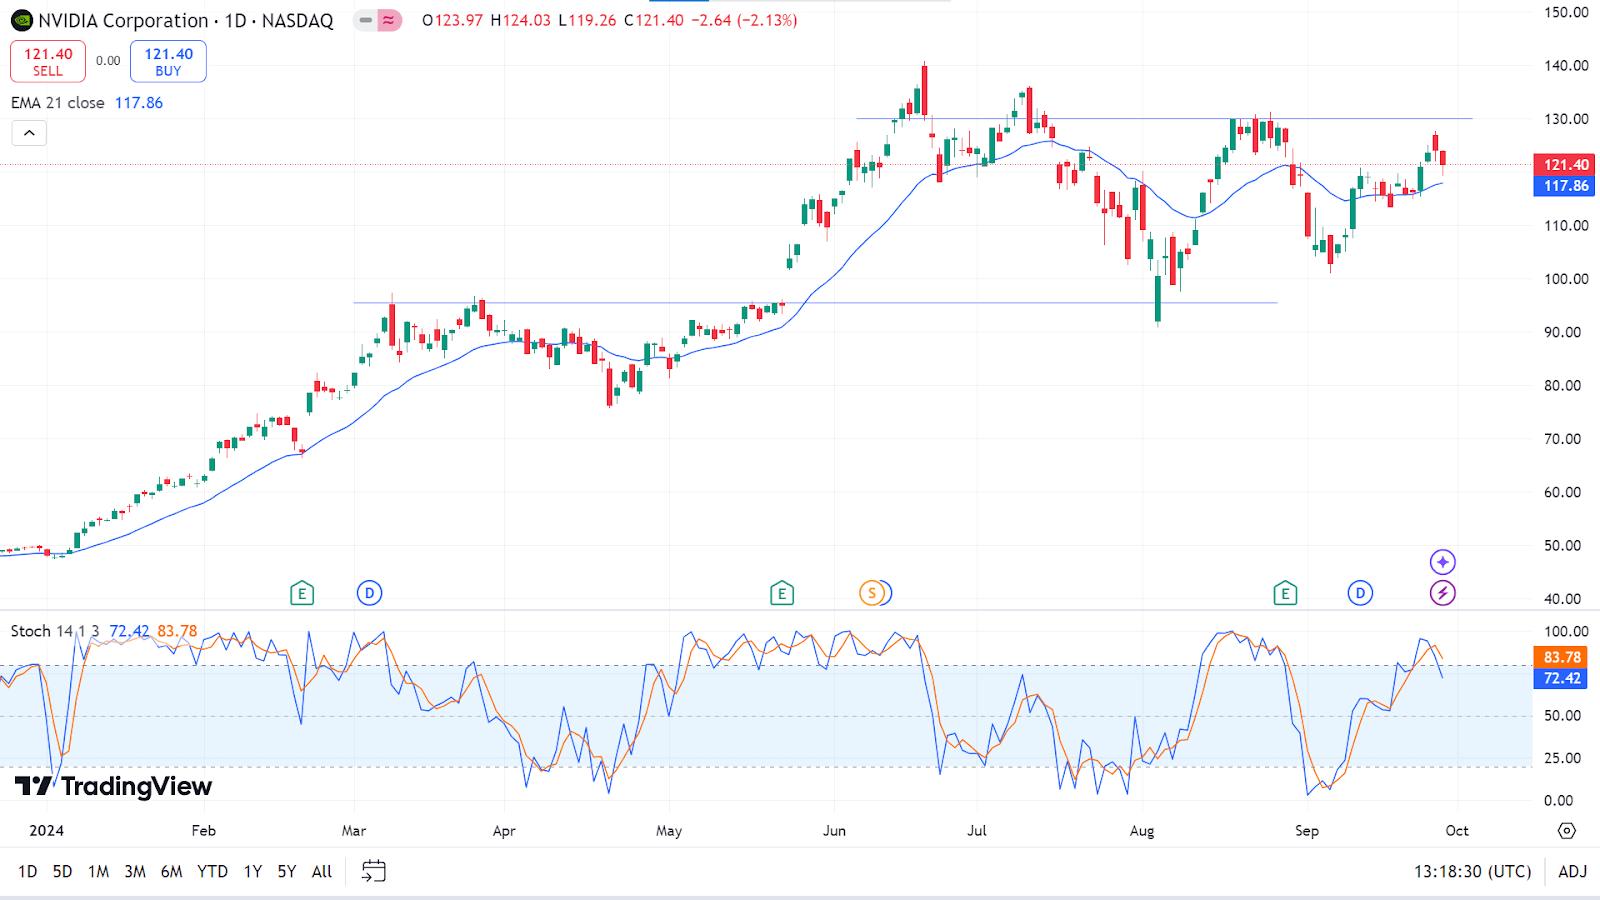Click the EMA 21 close indicator label
The image size is (1600, 900).
pyautogui.click(x=58, y=103)
